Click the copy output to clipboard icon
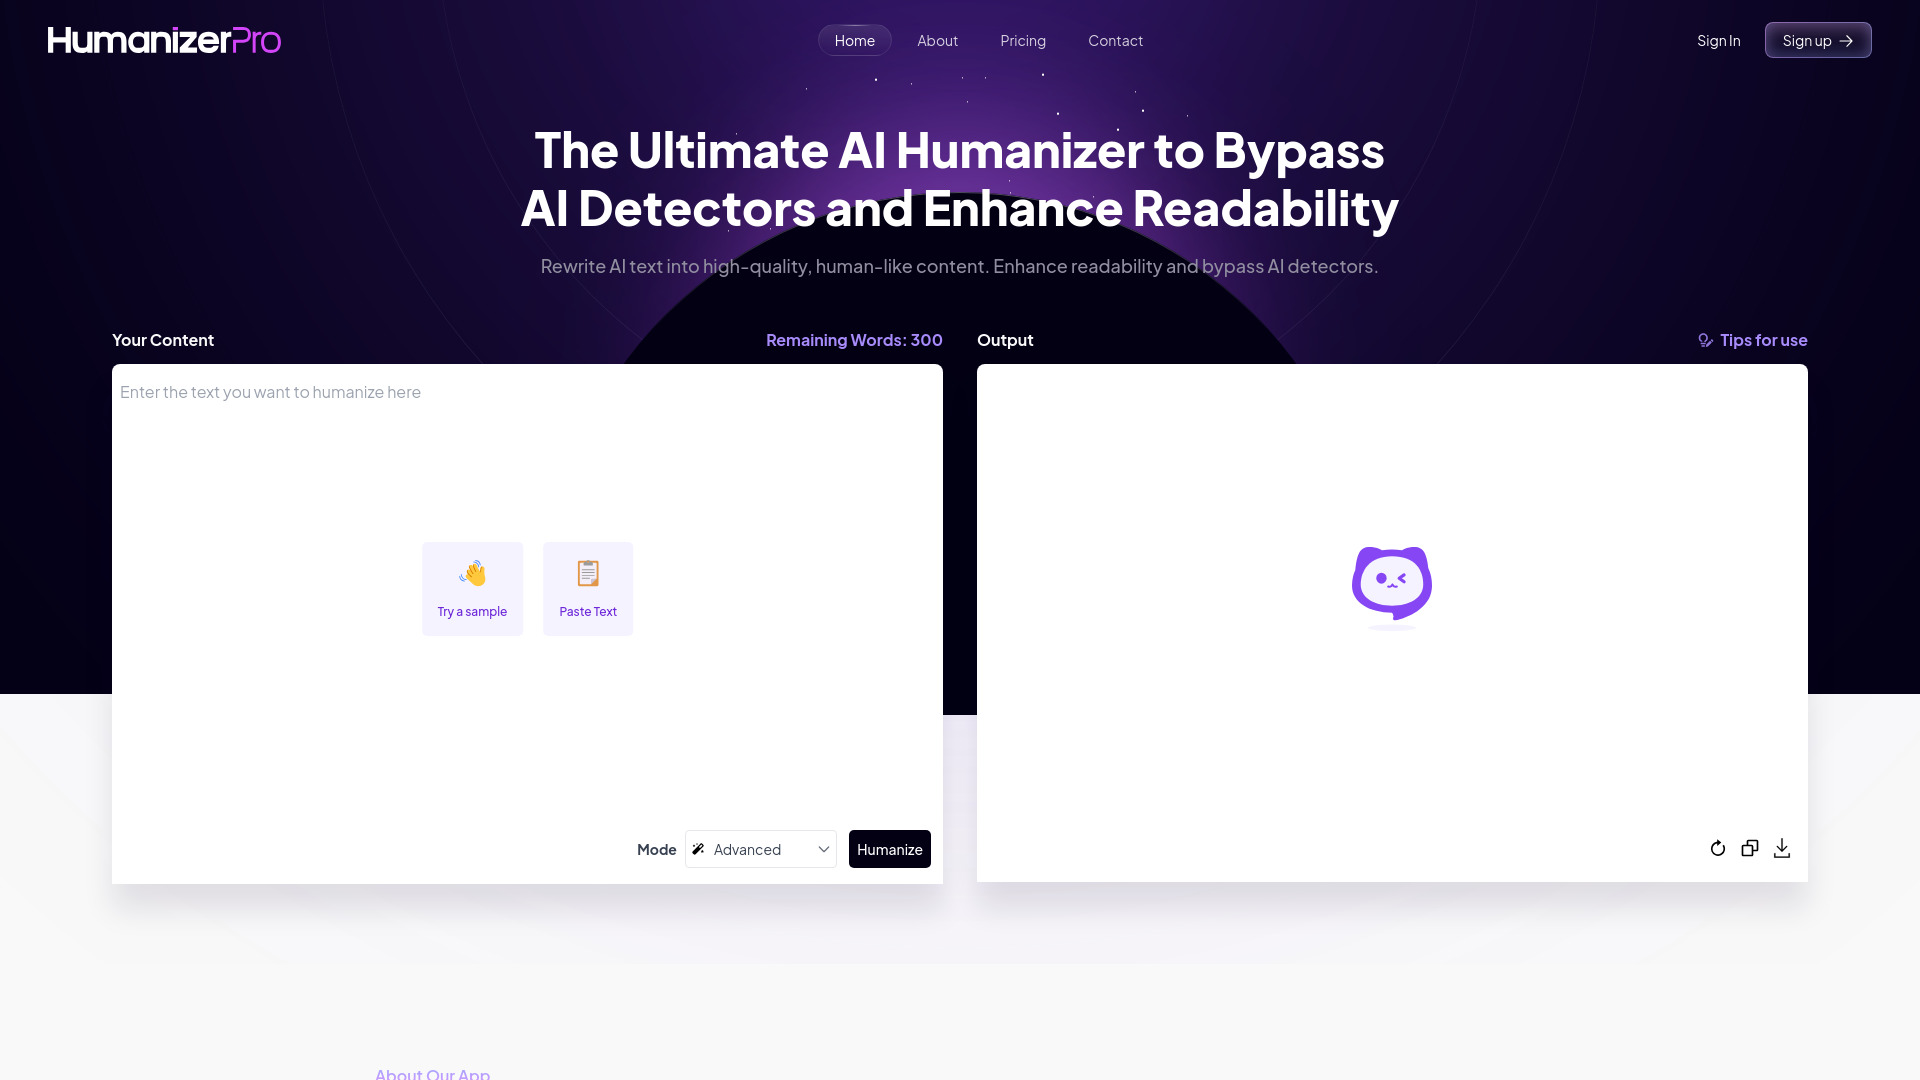The width and height of the screenshot is (1920, 1080). pyautogui.click(x=1750, y=848)
